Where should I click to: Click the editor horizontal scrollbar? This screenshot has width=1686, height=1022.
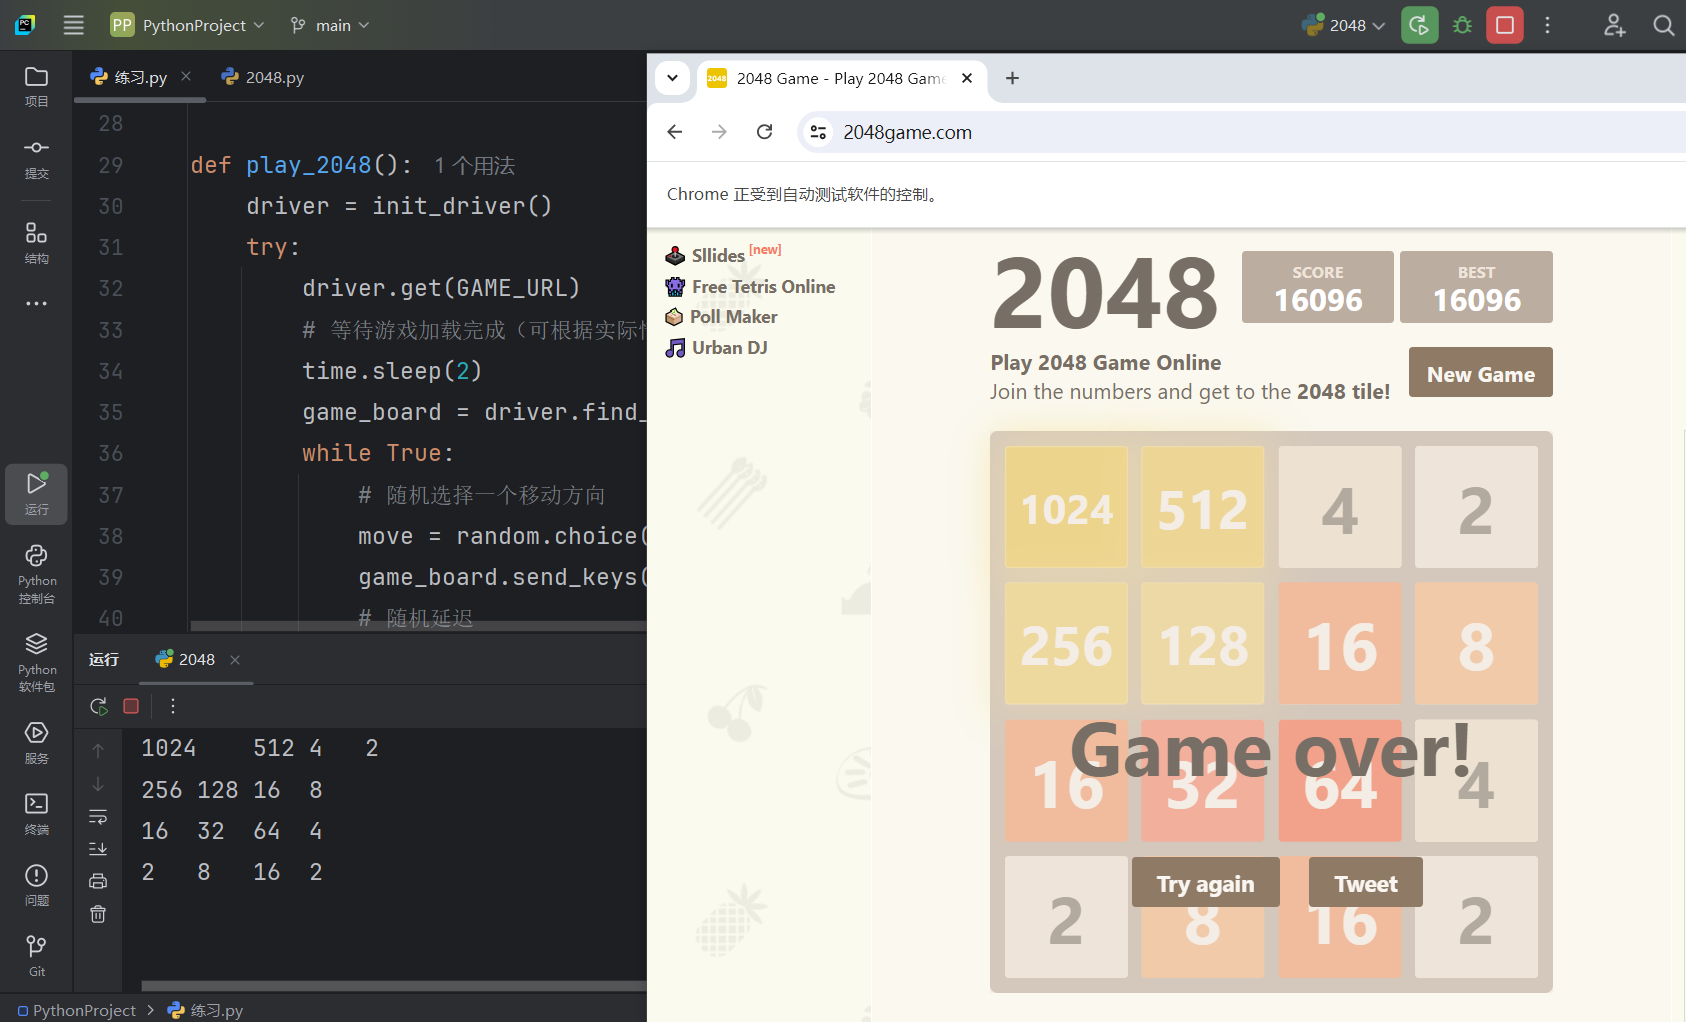(418, 626)
